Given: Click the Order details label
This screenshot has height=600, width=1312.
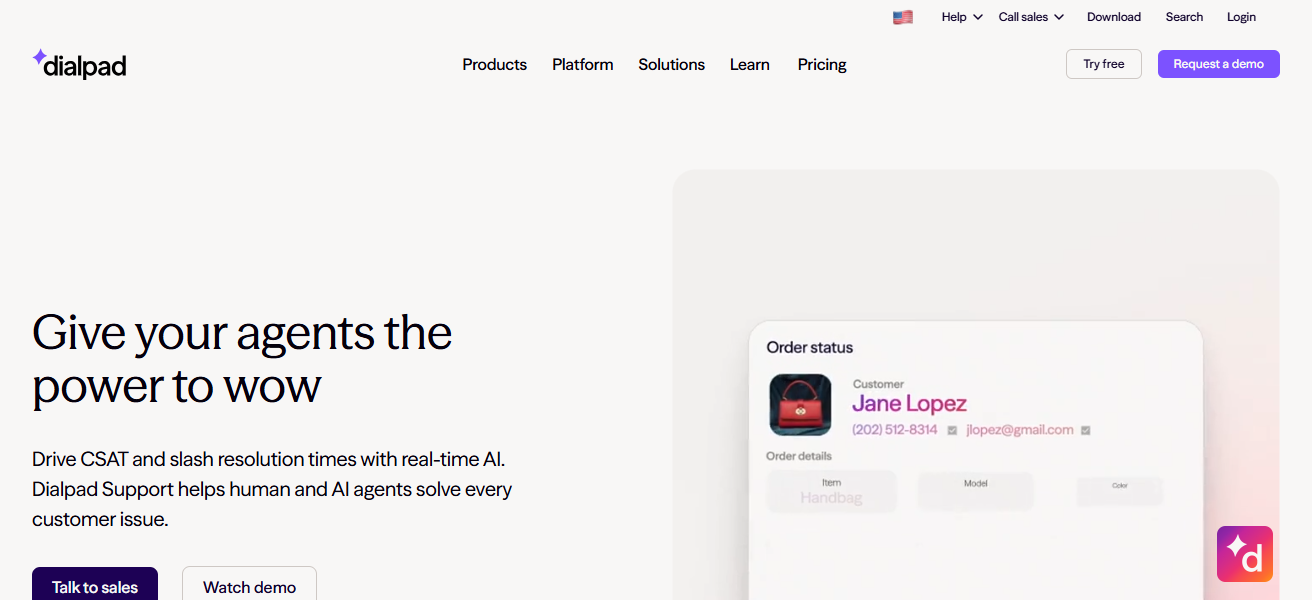Looking at the screenshot, I should pos(799,456).
